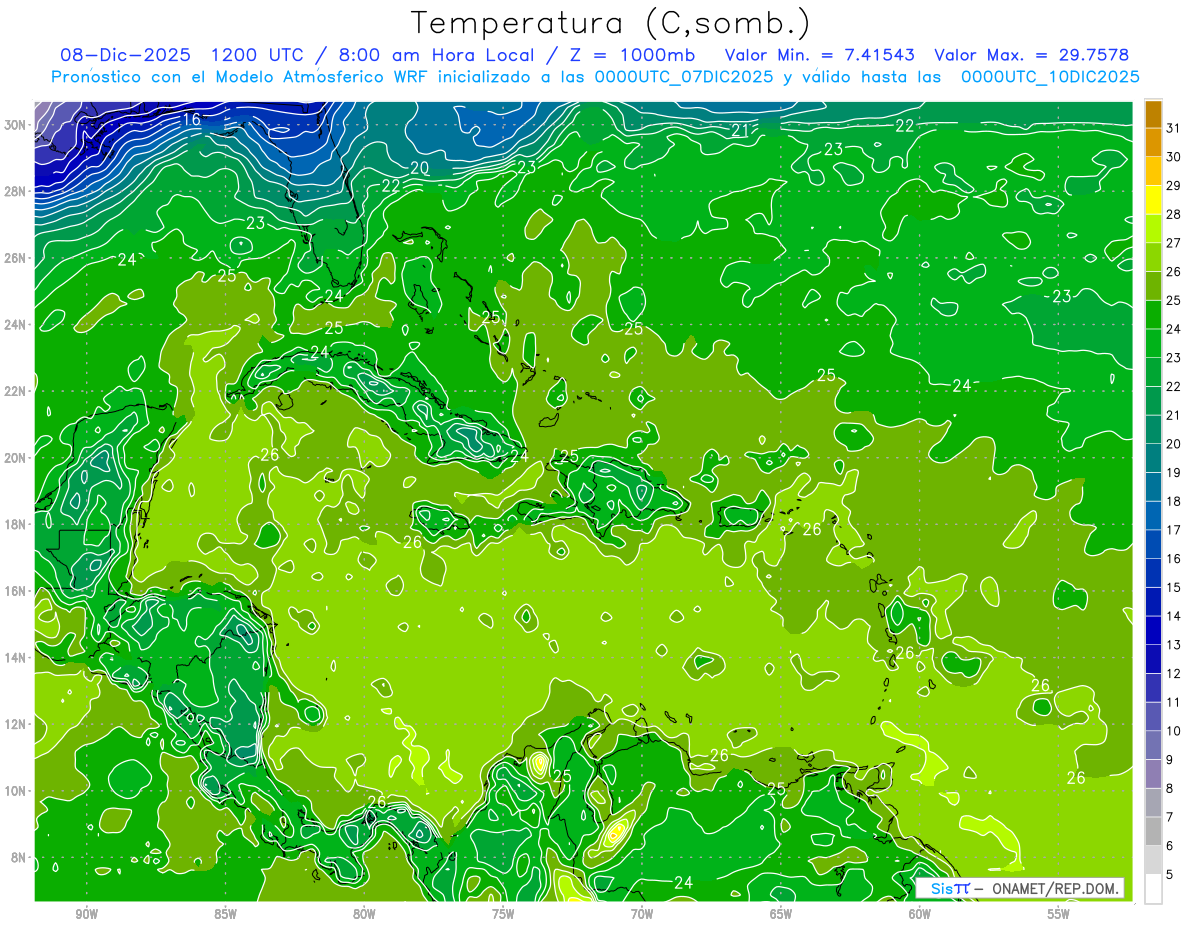
Task: Click the '8' label on color scale
Action: pyautogui.click(x=1170, y=789)
